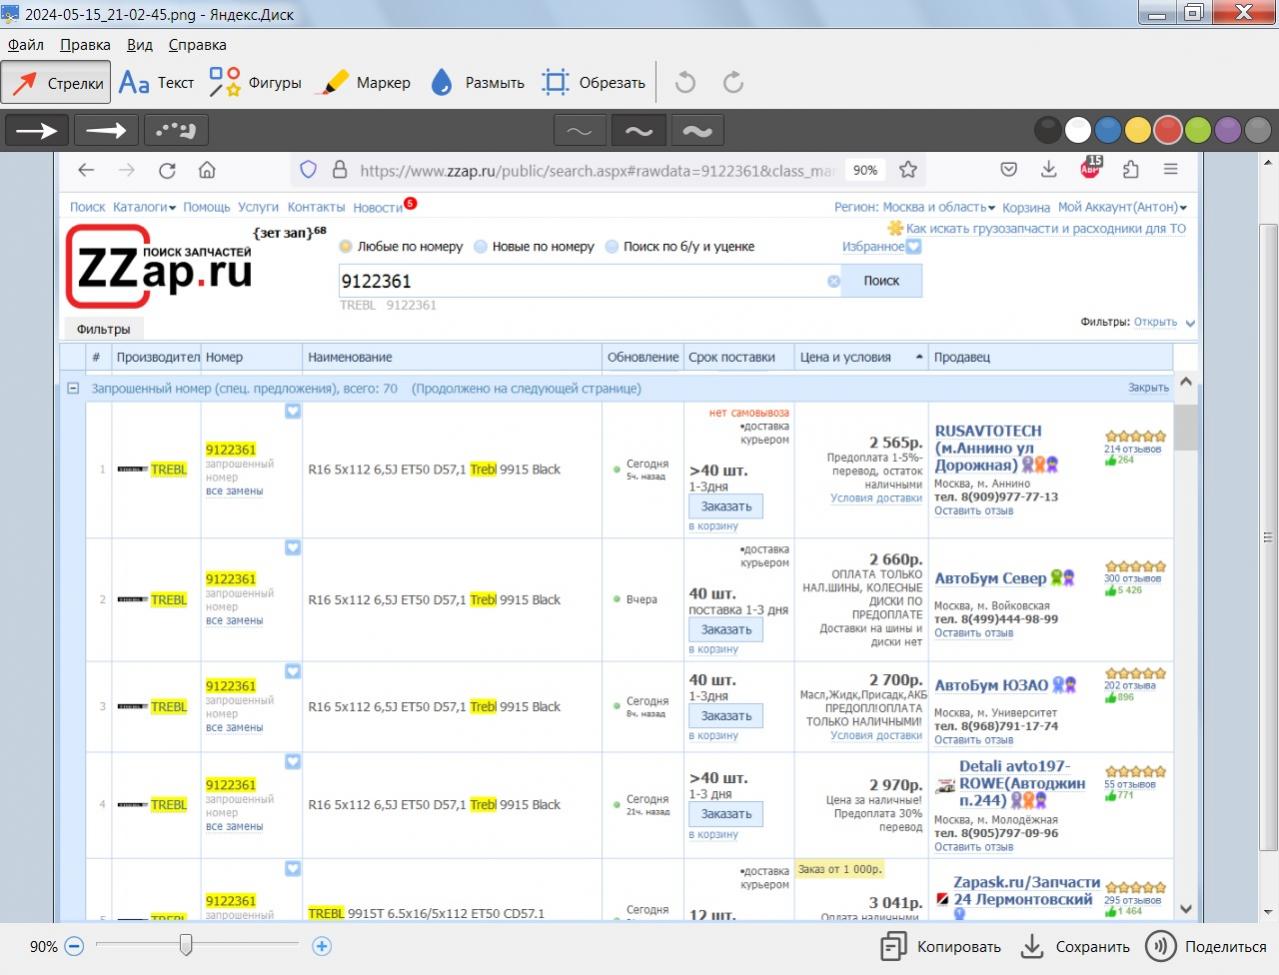This screenshot has height=975, width=1279.
Task: Collapse the Запрошенный номер group with minus box
Action: [x=73, y=388]
